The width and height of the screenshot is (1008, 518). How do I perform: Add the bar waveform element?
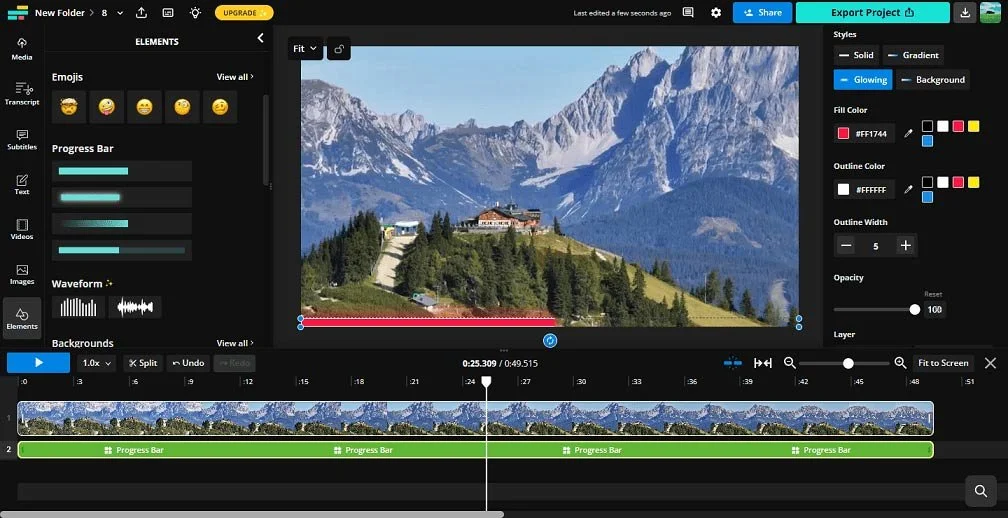[78, 307]
